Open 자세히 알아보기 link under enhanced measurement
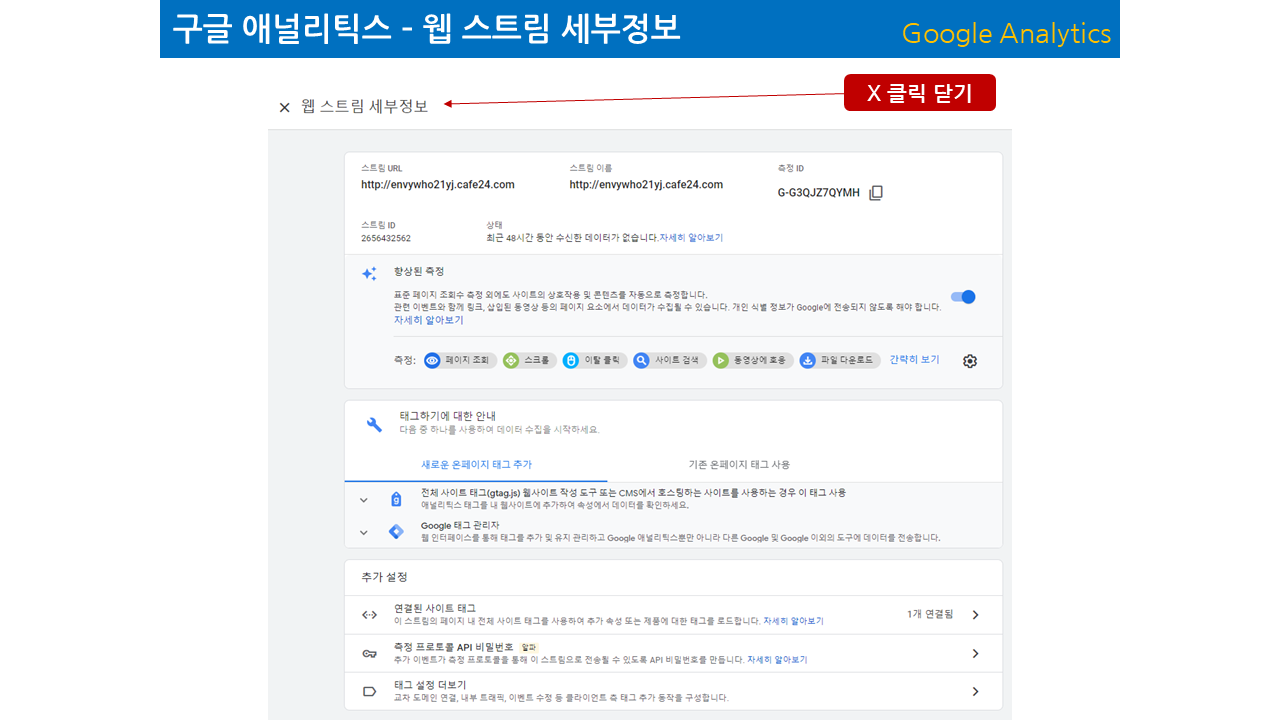 pyautogui.click(x=429, y=320)
